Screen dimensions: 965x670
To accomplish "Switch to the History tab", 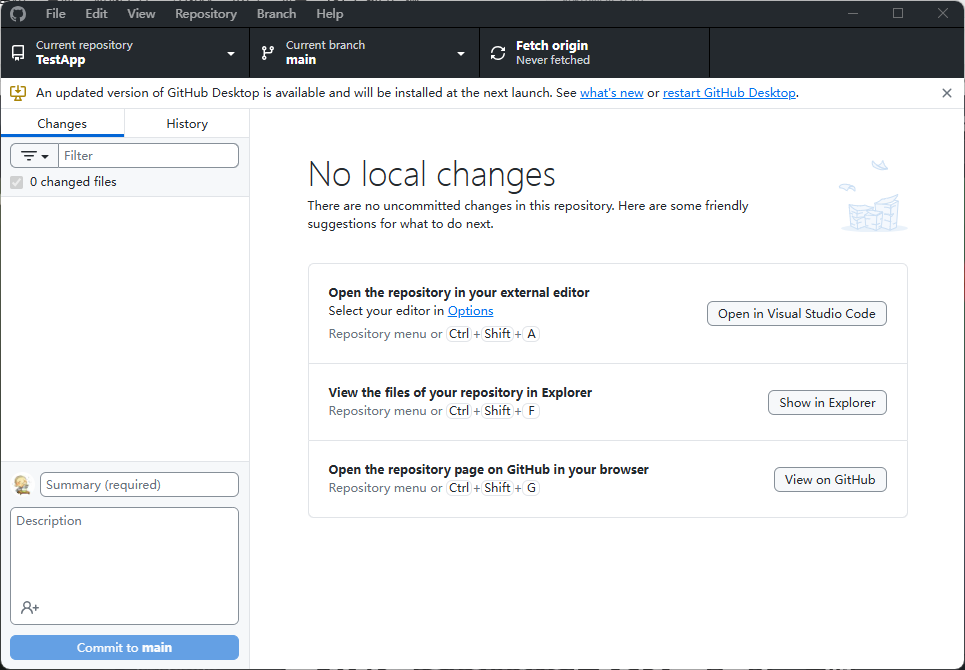I will [x=187, y=124].
